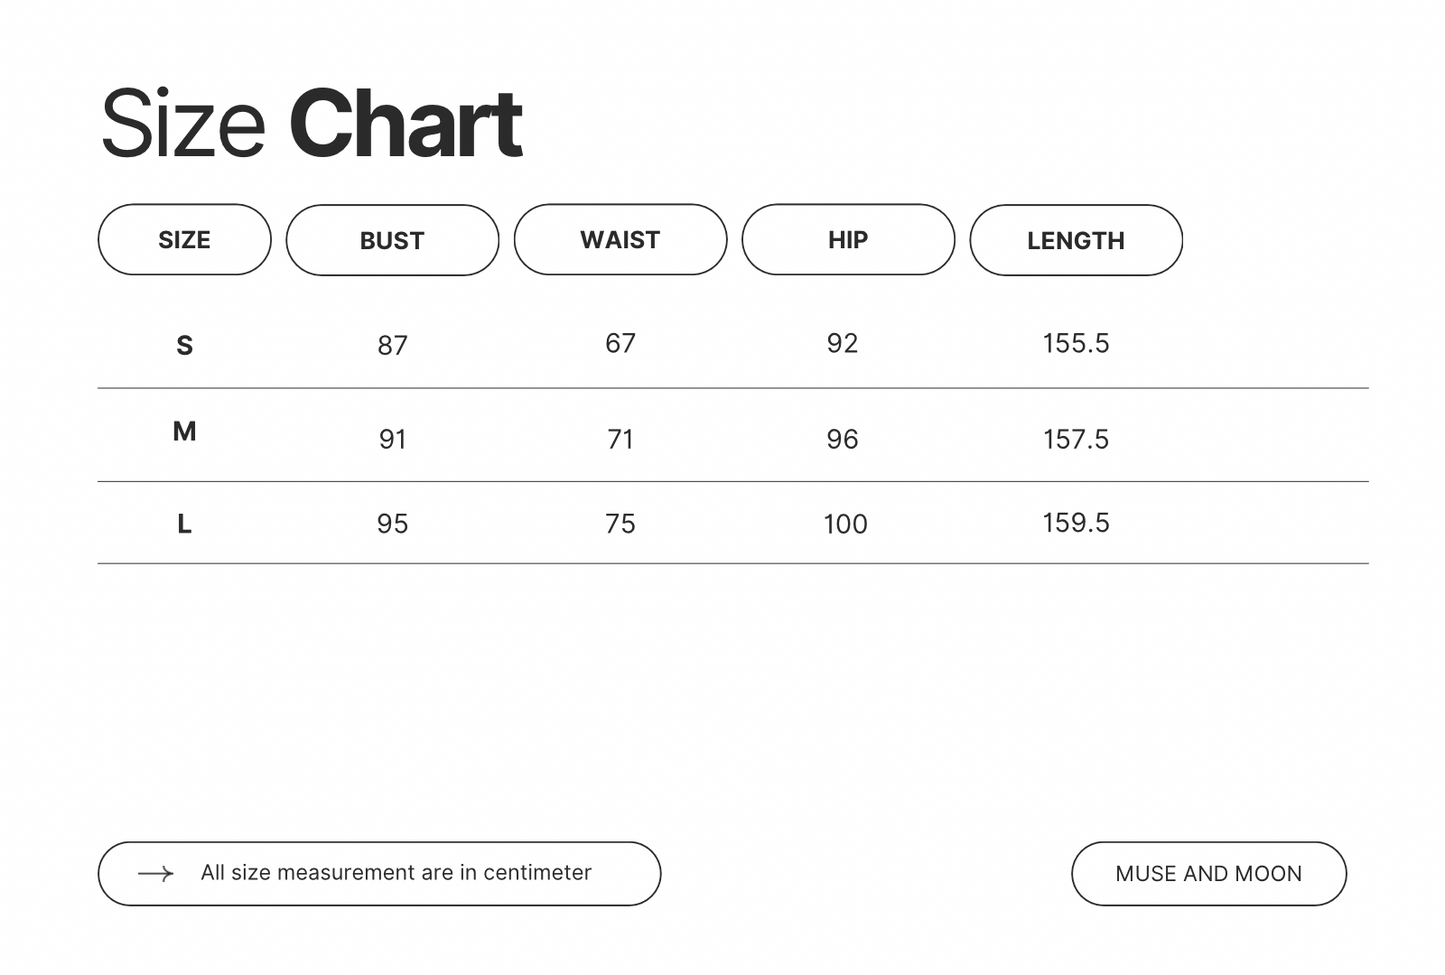Click waist value 71 for size M
The height and width of the screenshot is (975, 1445).
point(620,439)
